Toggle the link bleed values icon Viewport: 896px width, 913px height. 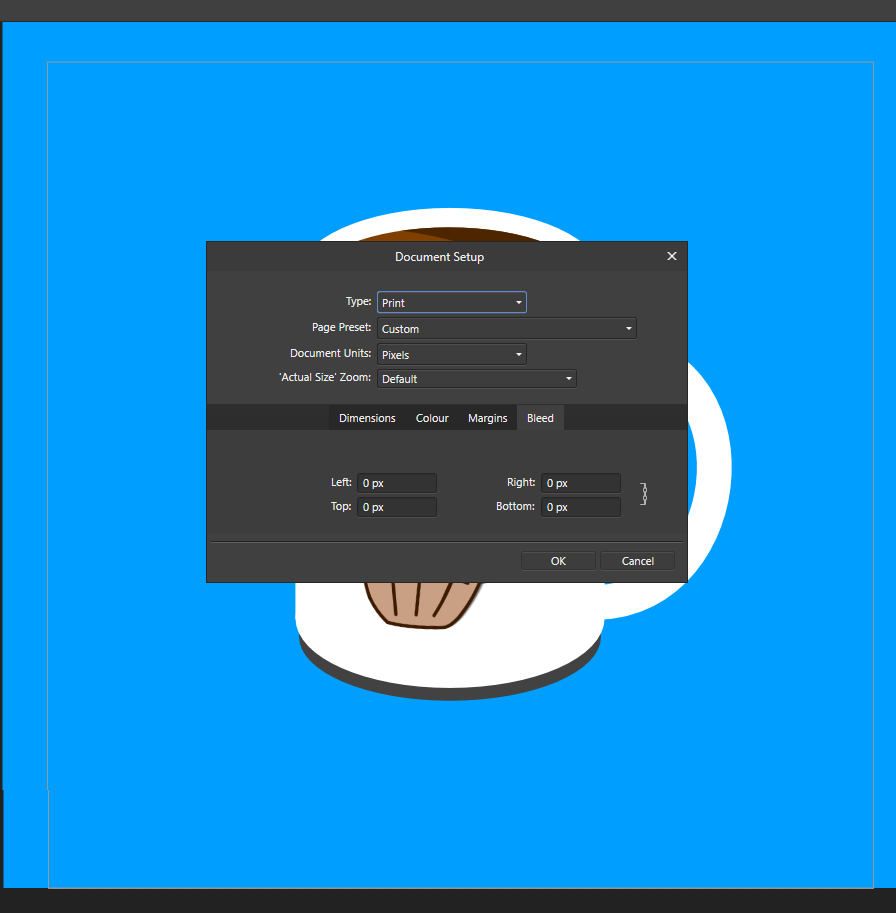click(x=643, y=494)
